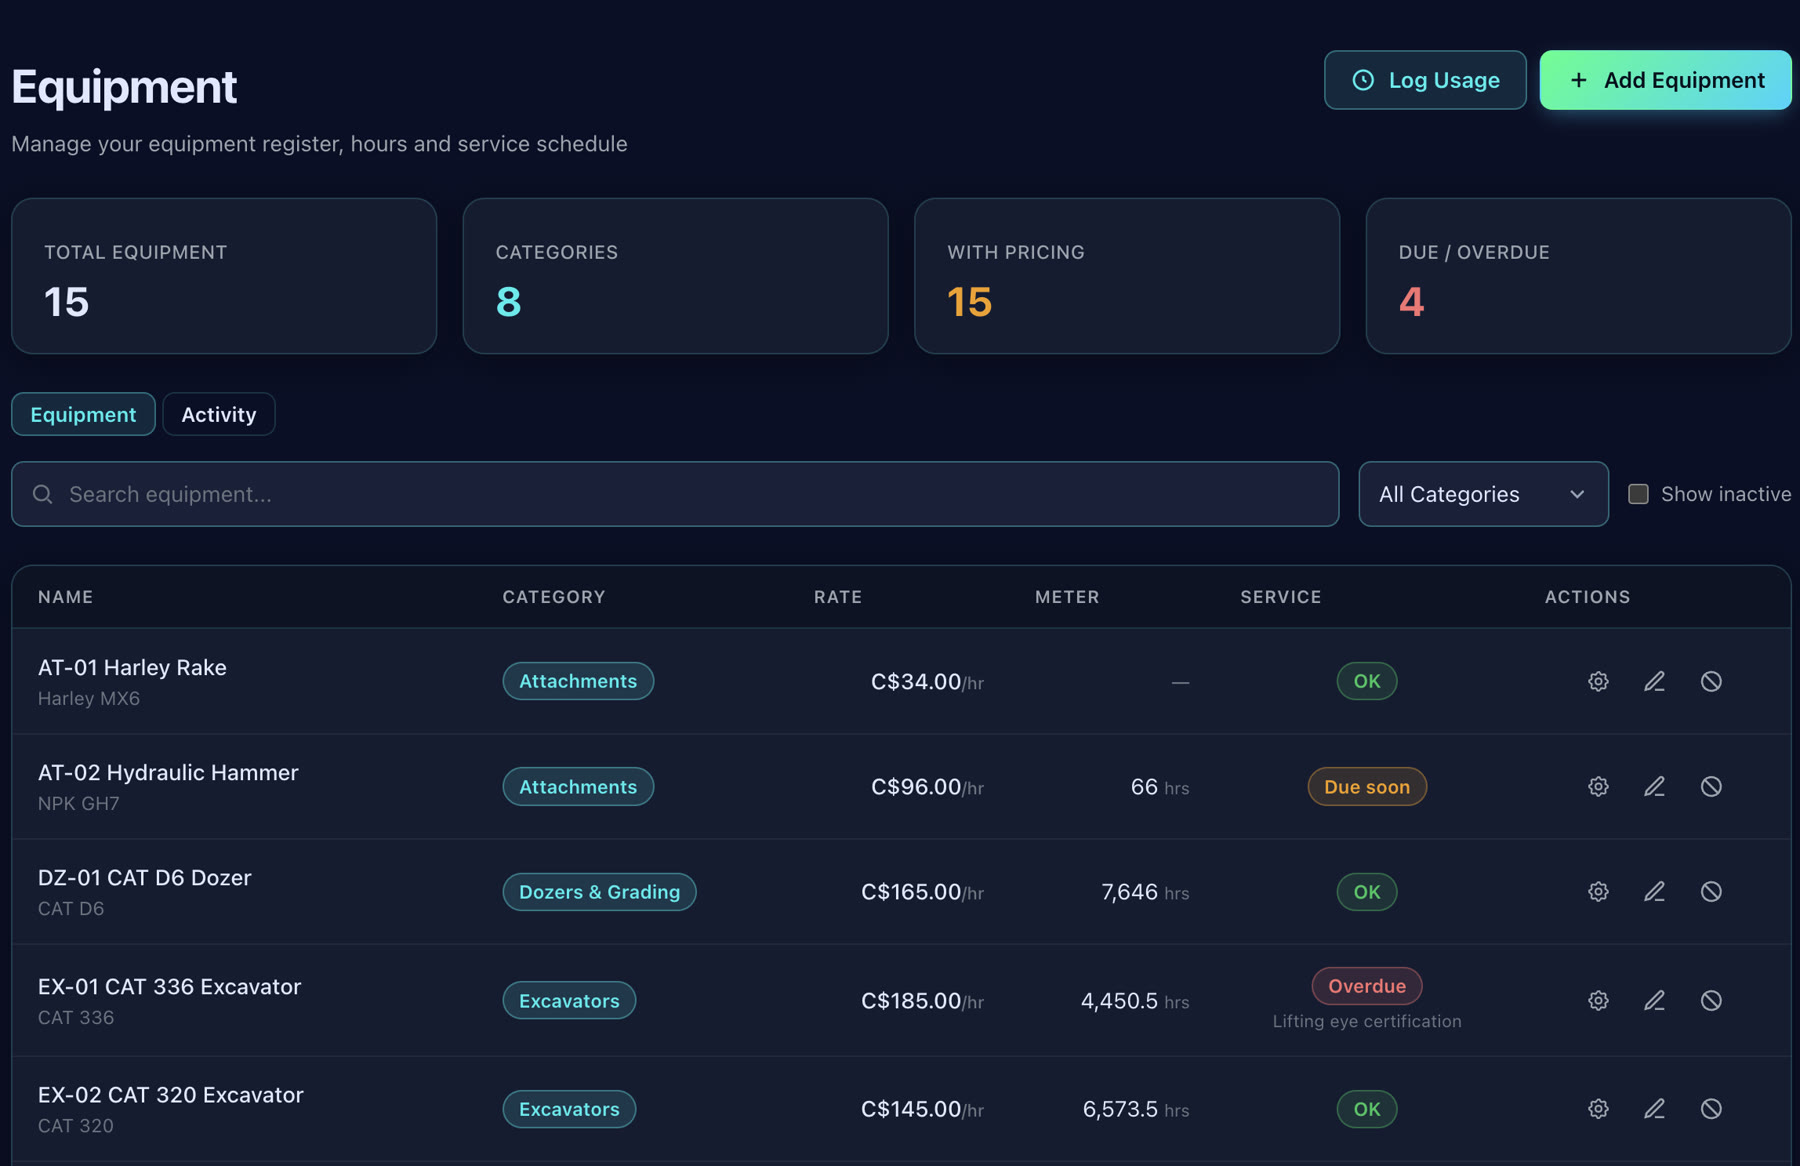Click the With Pricing stat card
The height and width of the screenshot is (1166, 1800).
1127,276
